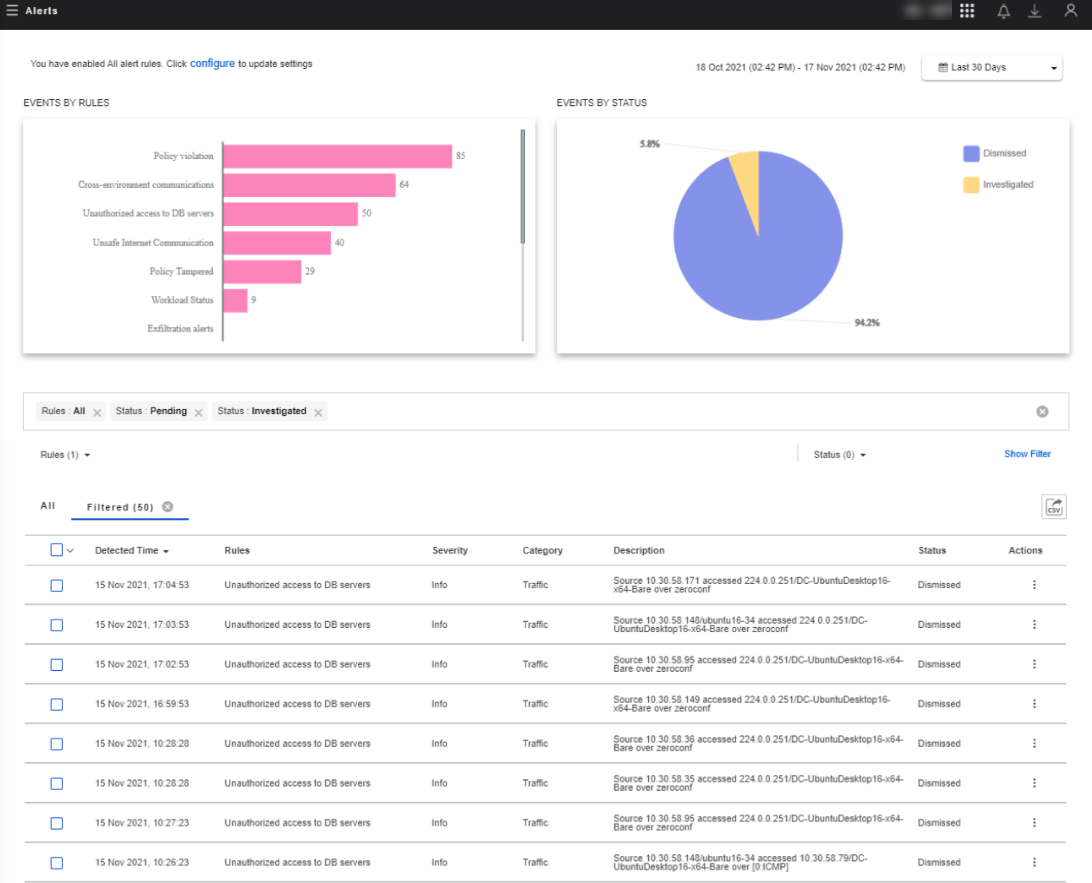Viewport: 1092px width, 883px height.
Task: Select the 10:27:23 alert checkbox
Action: click(56, 823)
